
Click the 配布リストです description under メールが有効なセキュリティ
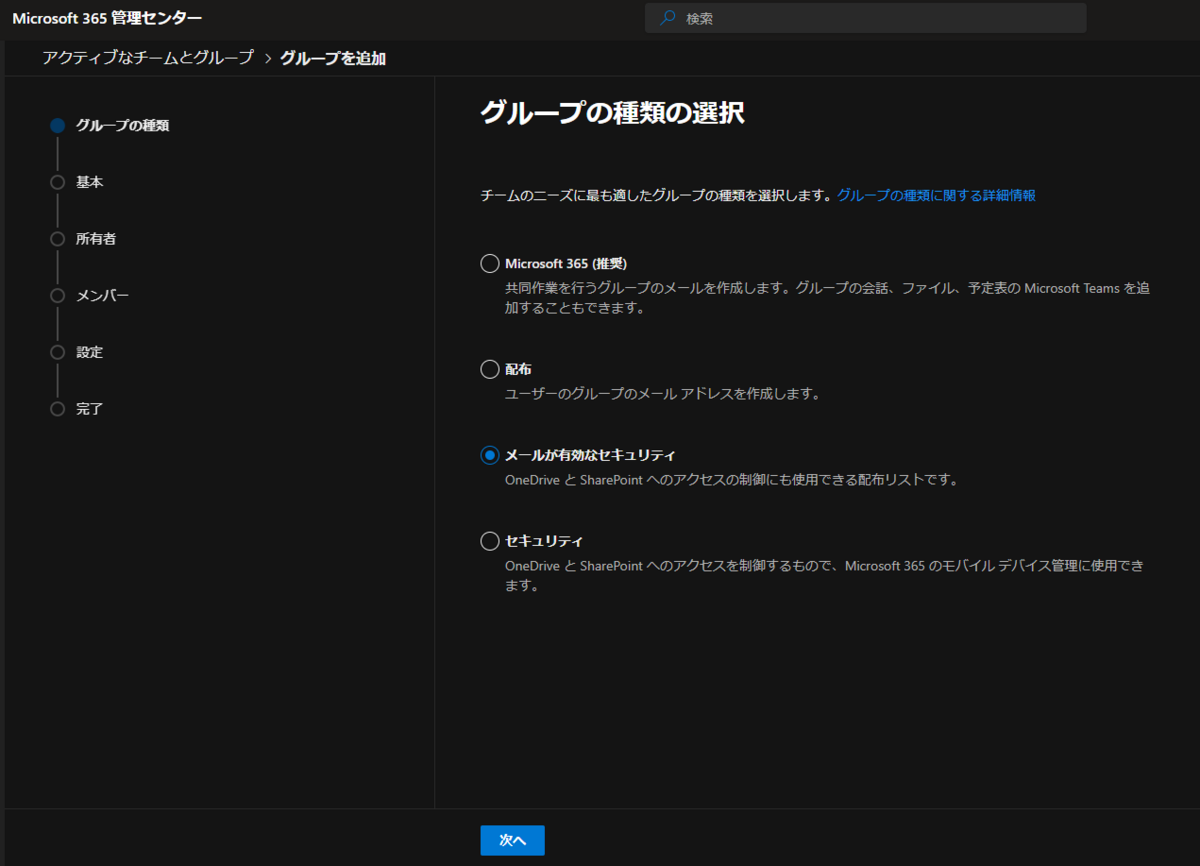coord(732,480)
